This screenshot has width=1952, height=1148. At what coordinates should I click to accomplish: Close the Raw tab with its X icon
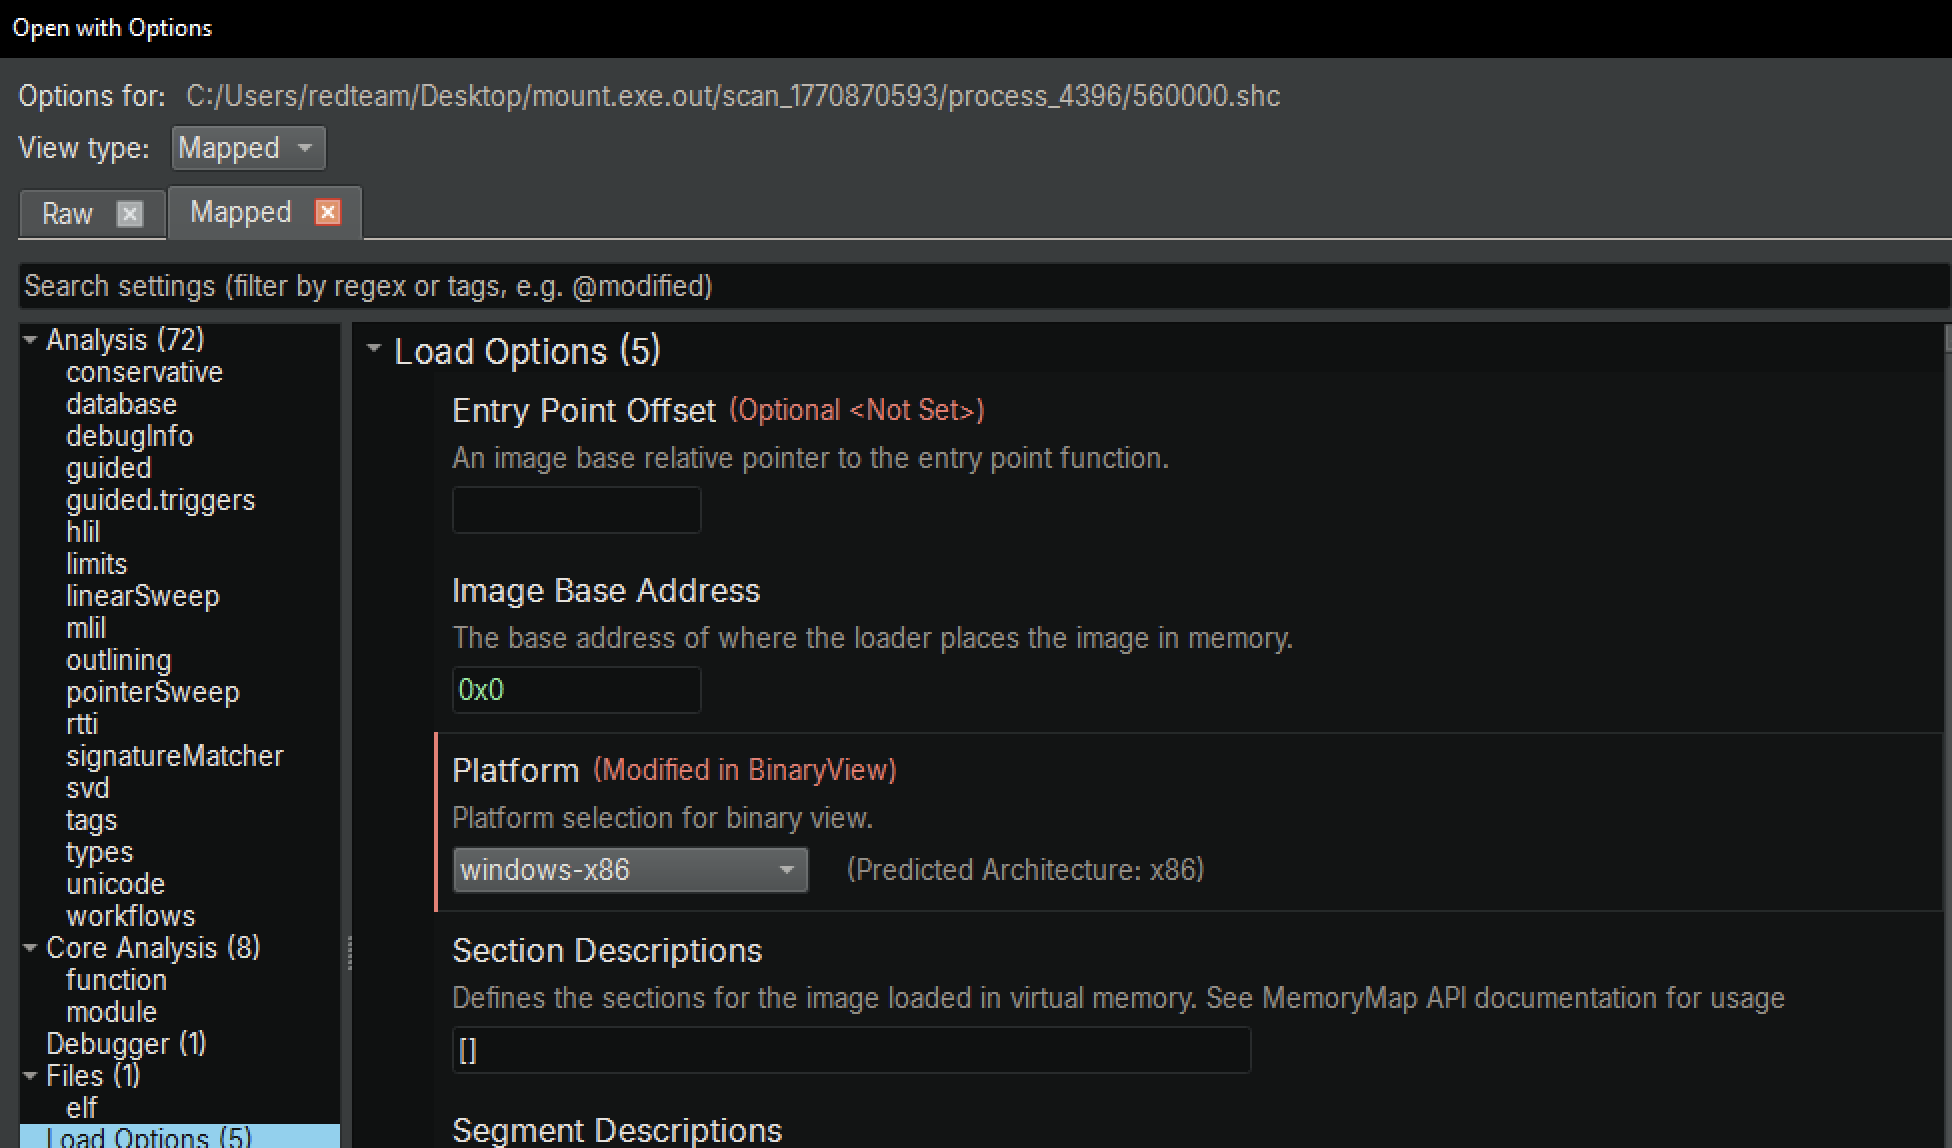click(130, 214)
